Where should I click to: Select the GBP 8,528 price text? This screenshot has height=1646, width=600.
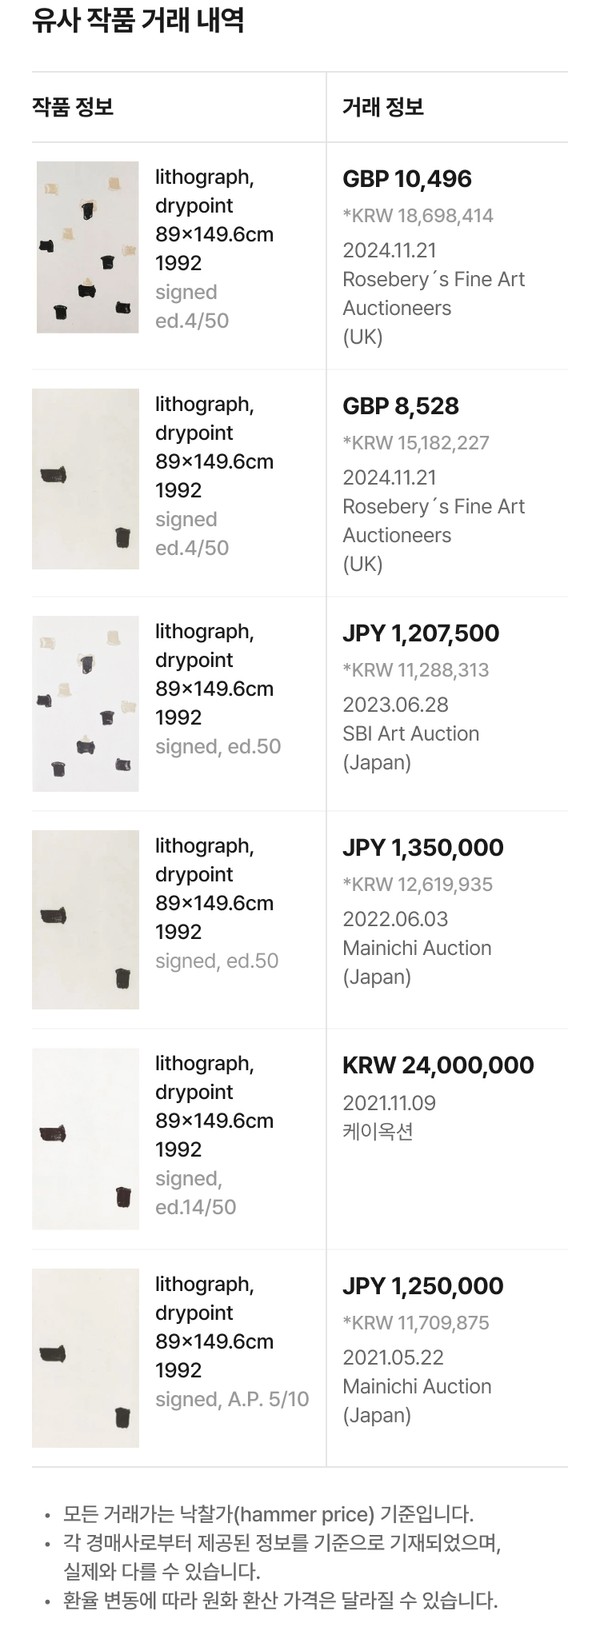(401, 406)
